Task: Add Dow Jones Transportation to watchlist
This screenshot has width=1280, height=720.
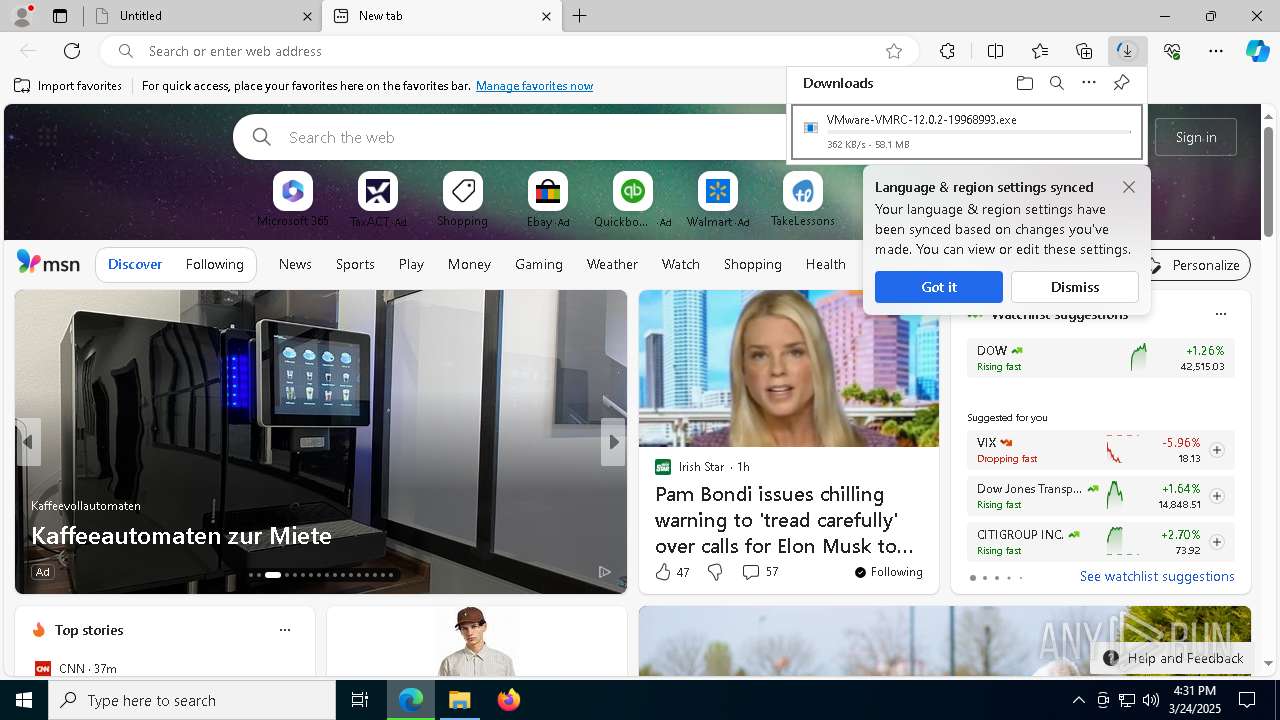Action: (1217, 496)
